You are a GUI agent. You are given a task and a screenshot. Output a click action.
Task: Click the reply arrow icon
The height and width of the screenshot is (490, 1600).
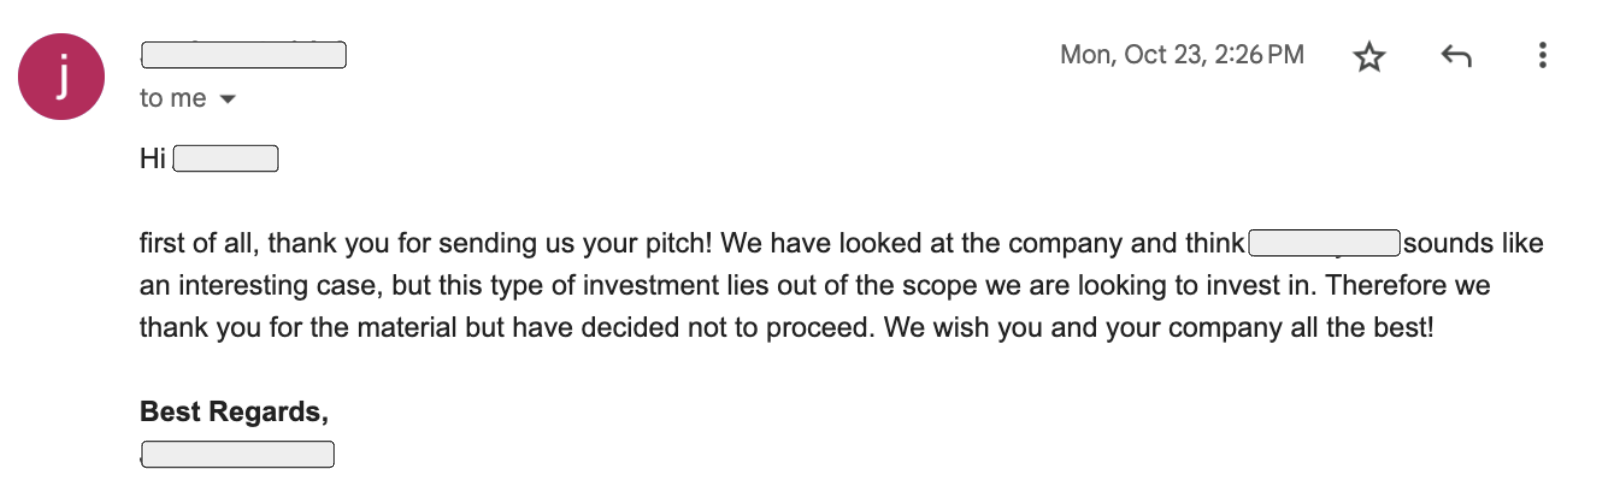1456,56
